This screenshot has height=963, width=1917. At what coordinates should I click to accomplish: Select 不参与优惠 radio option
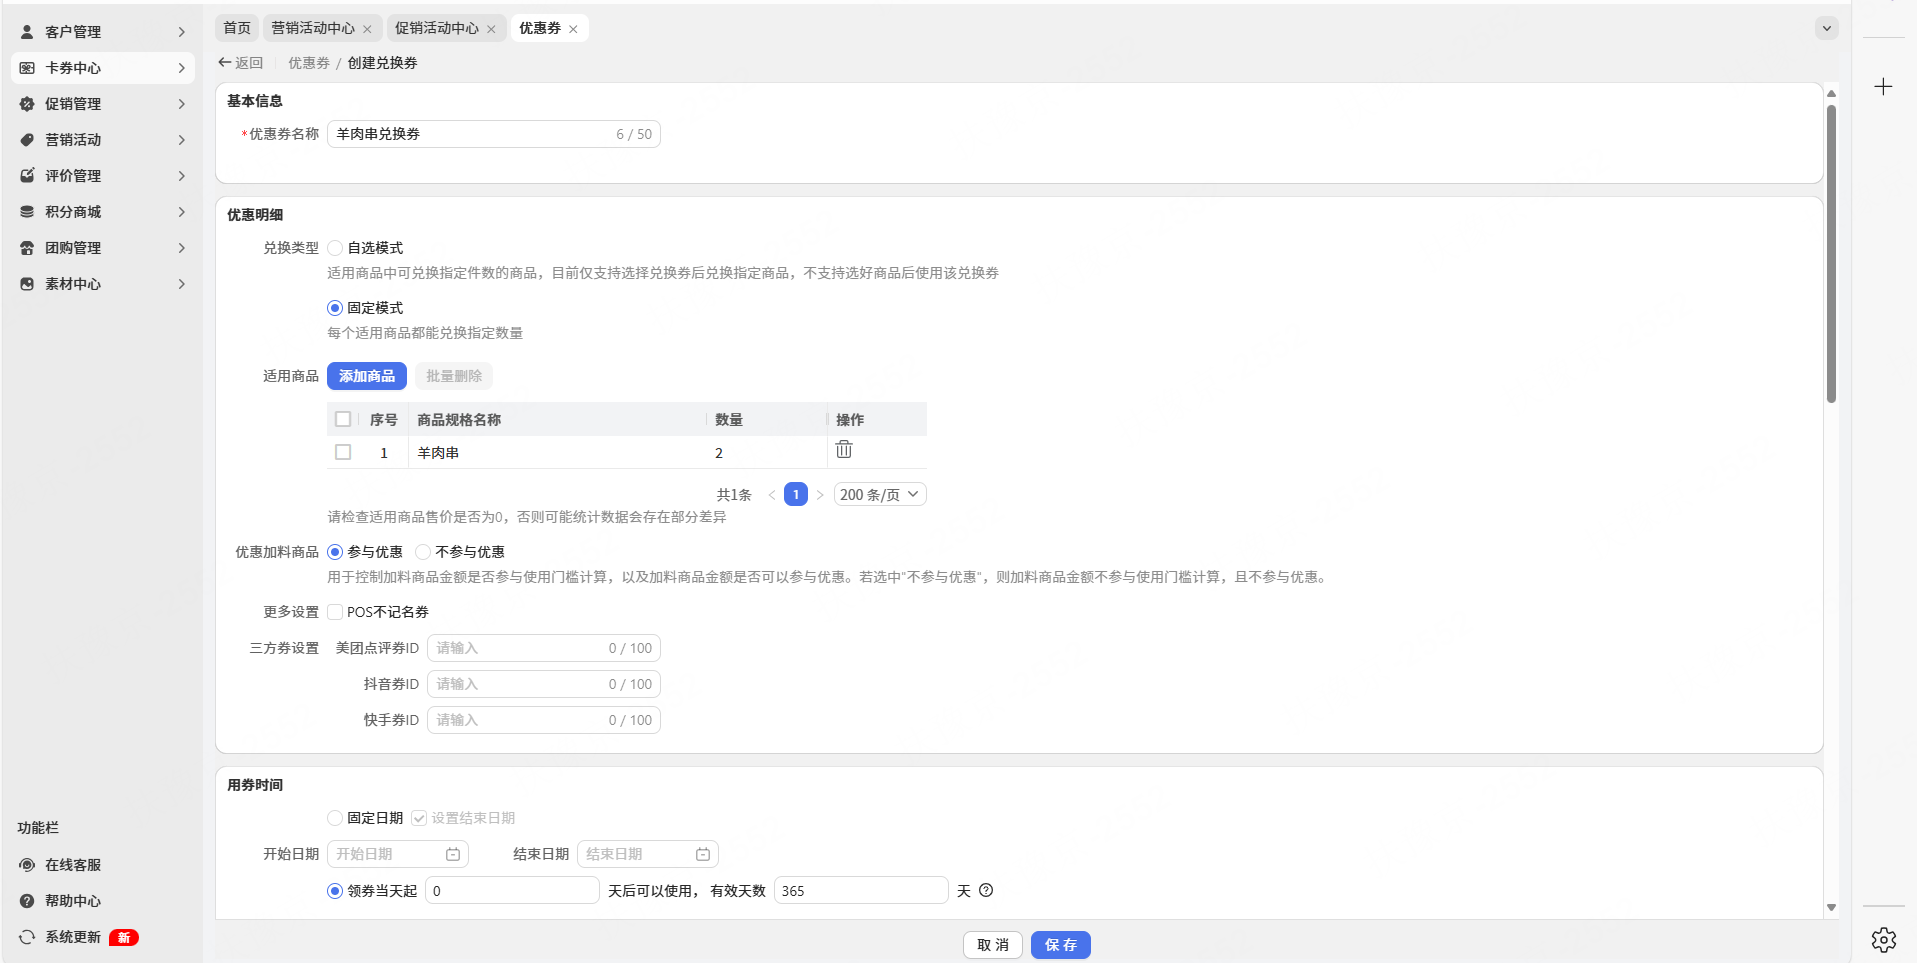pyautogui.click(x=423, y=552)
